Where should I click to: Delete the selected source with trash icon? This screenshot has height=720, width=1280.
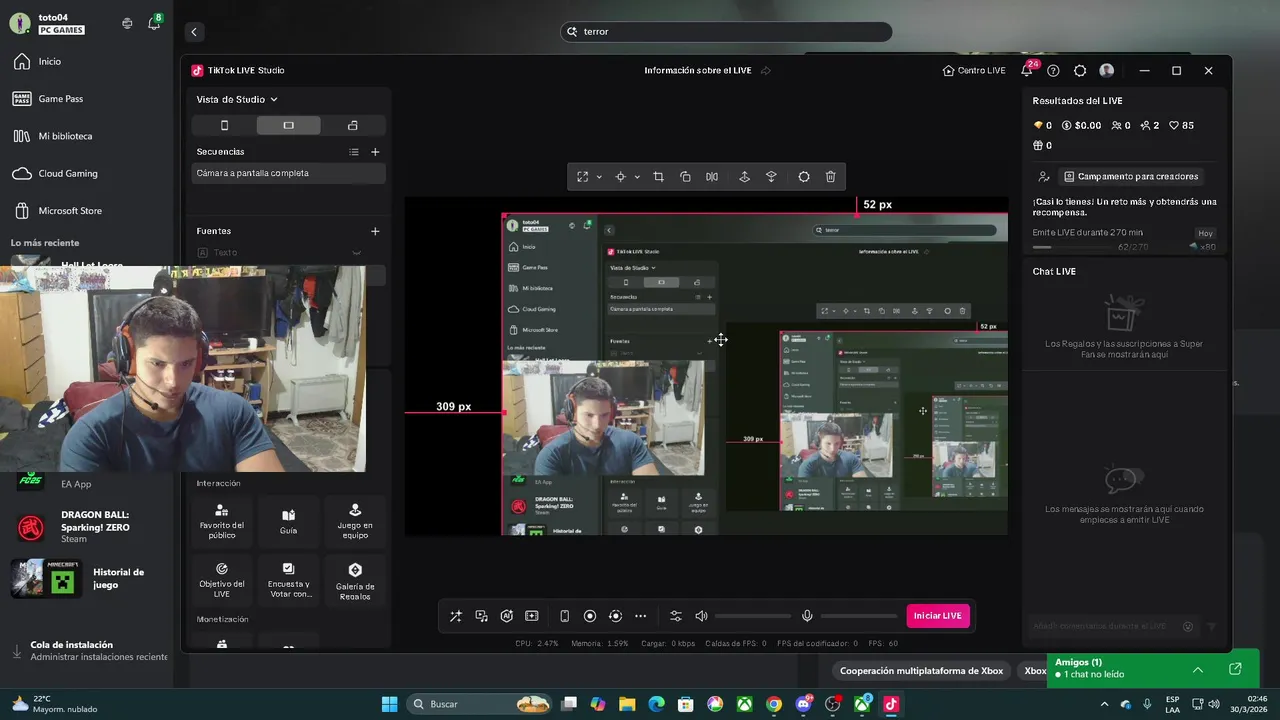coord(830,177)
